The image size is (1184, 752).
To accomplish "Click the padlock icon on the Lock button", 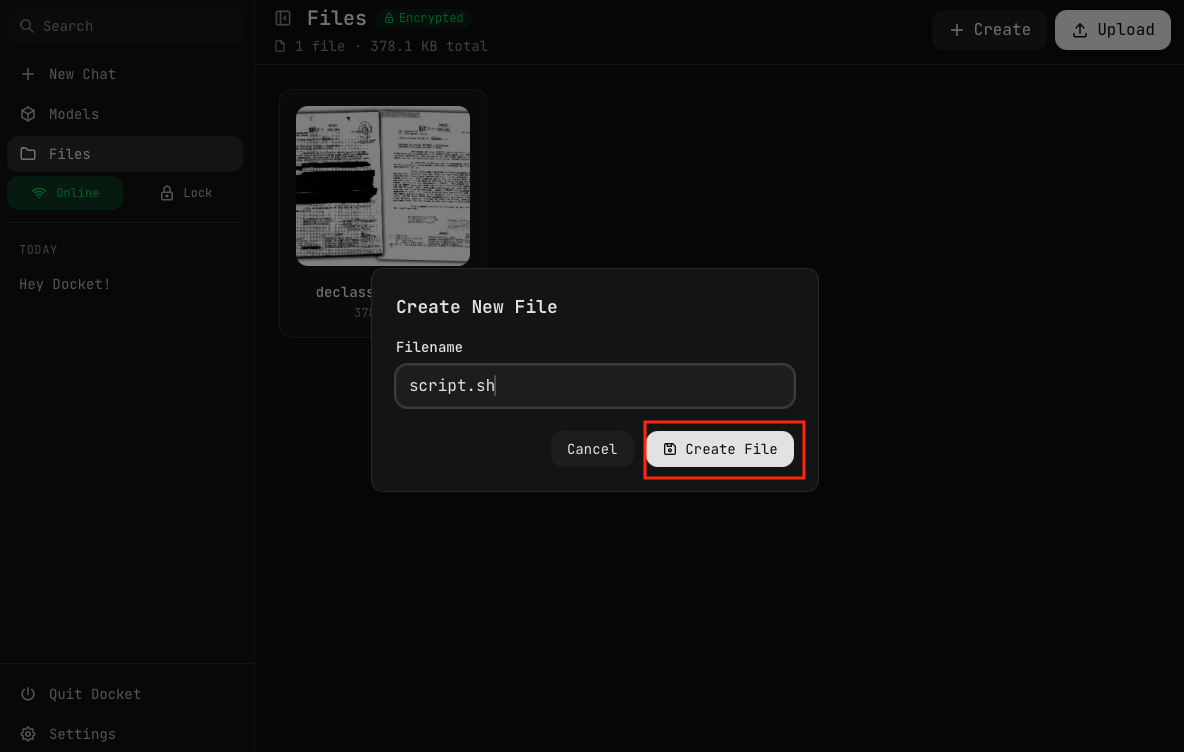I will [x=167, y=192].
